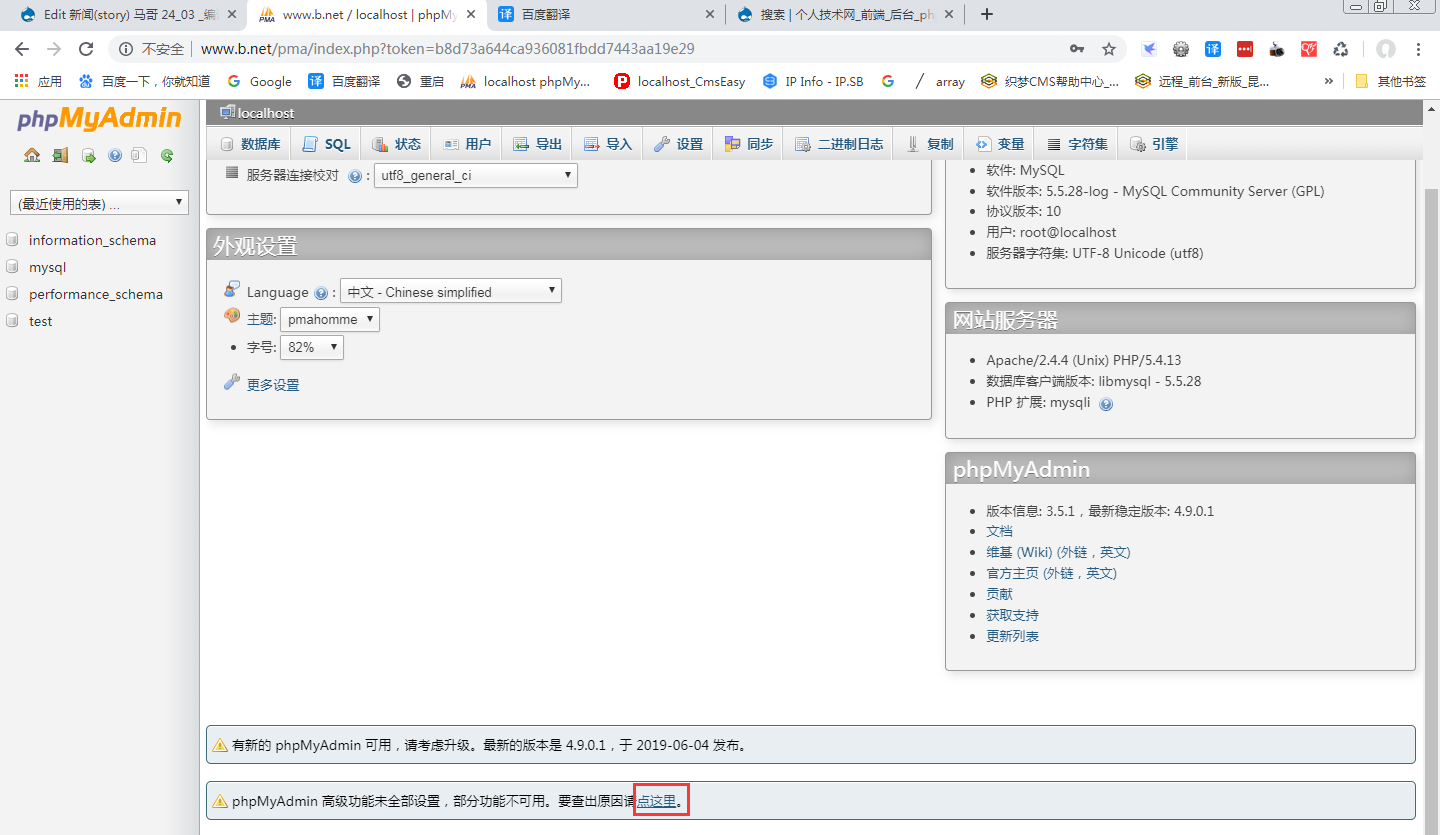Open the 复制 replication tab

(930, 144)
